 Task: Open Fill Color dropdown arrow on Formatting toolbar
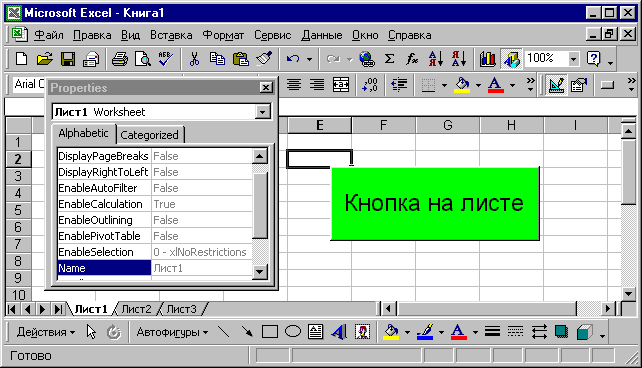point(478,85)
